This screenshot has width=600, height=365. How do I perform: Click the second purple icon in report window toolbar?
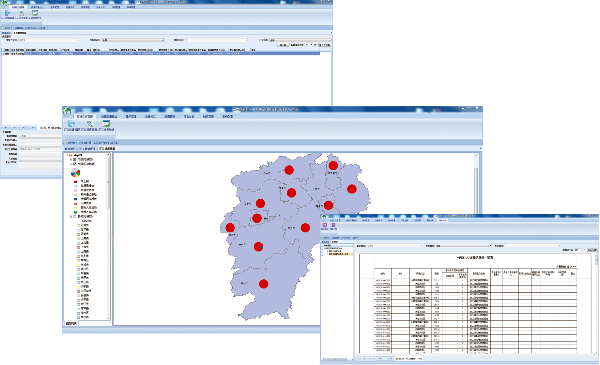(x=333, y=225)
